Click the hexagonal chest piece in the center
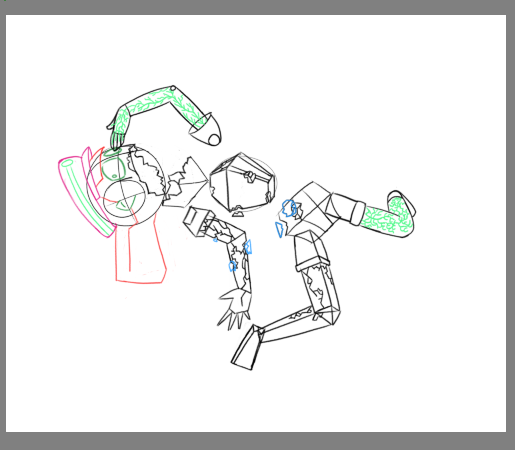The height and width of the screenshot is (450, 515). 241,182
